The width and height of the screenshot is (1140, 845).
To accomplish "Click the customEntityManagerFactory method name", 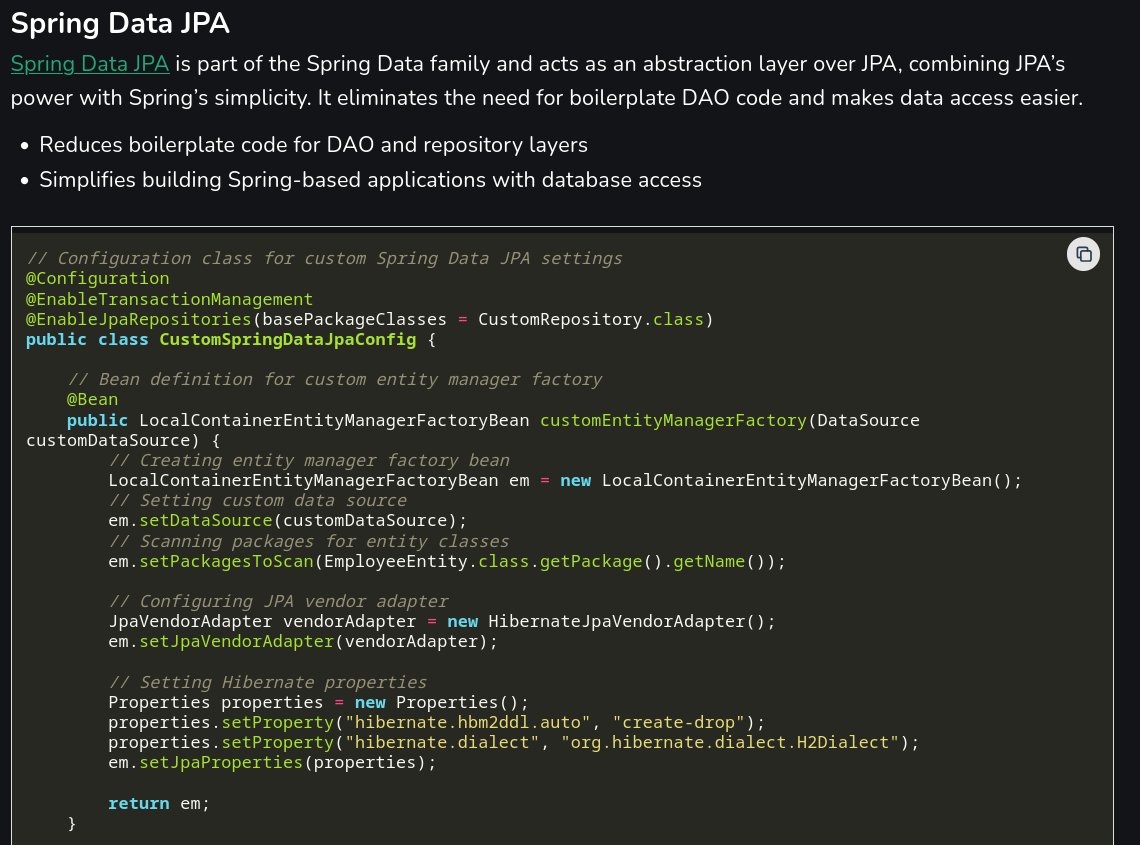I will click(x=673, y=420).
